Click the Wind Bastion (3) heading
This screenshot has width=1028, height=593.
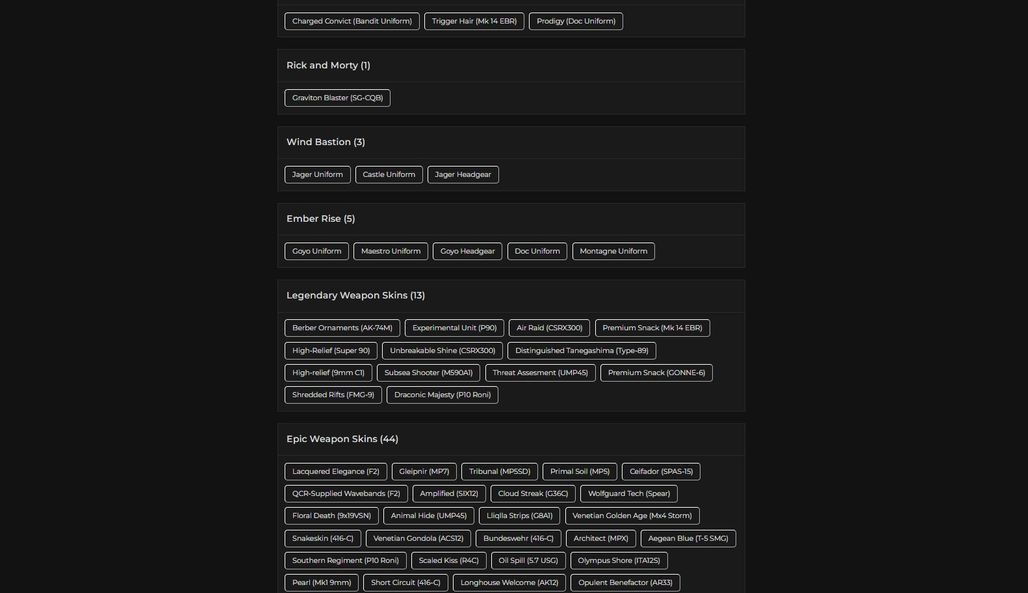[x=326, y=142]
